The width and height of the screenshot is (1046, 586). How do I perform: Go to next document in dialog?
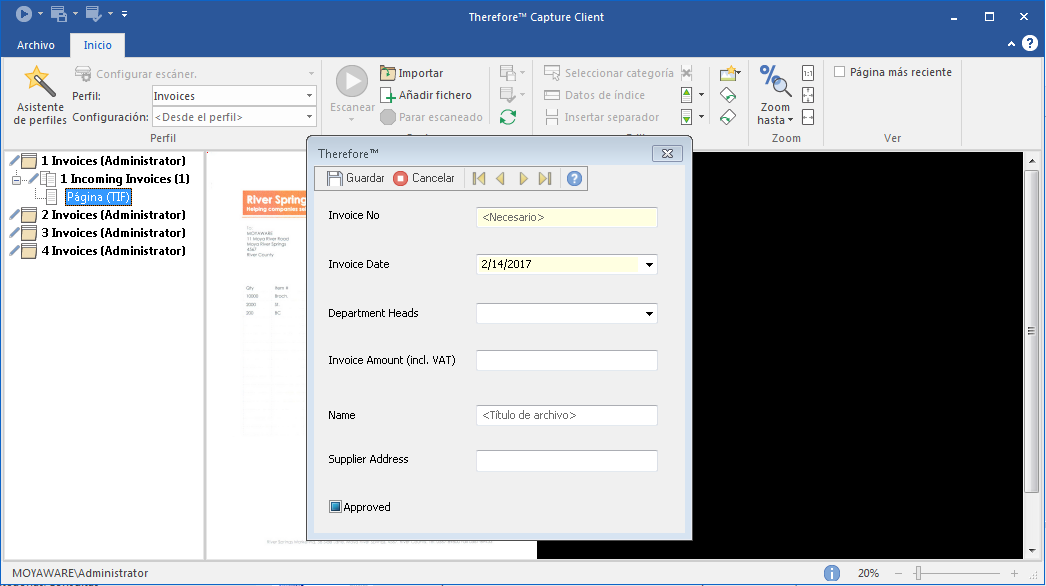523,178
